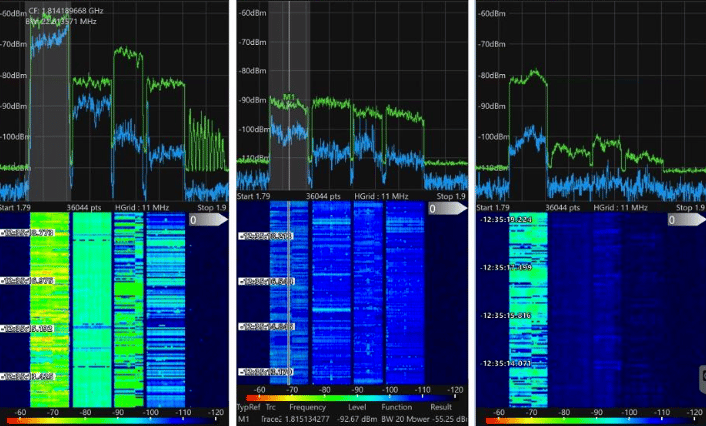Click the CF 1.814189668 GHz readout

click(x=66, y=11)
